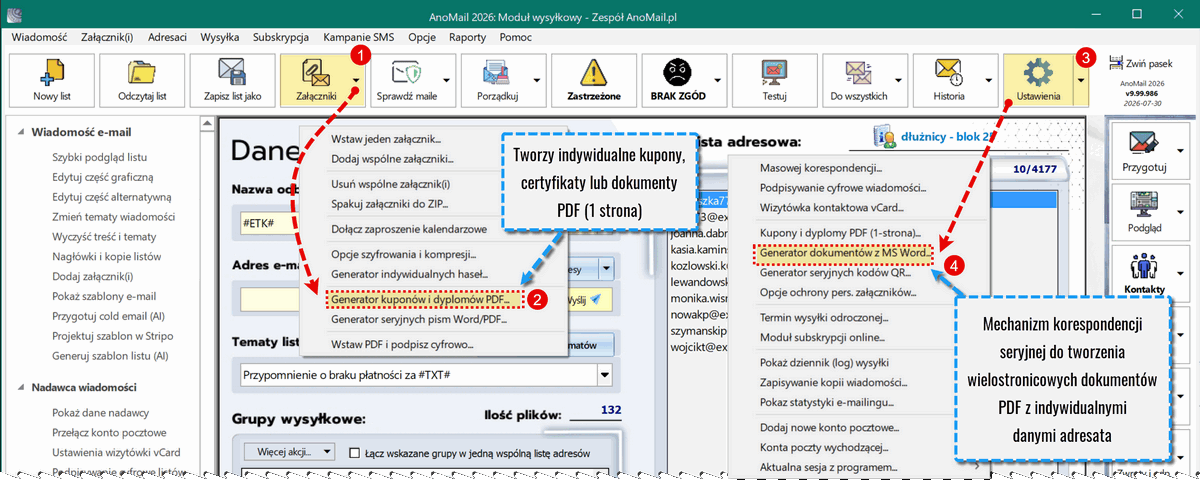Open the Raporty menu

coord(468,36)
